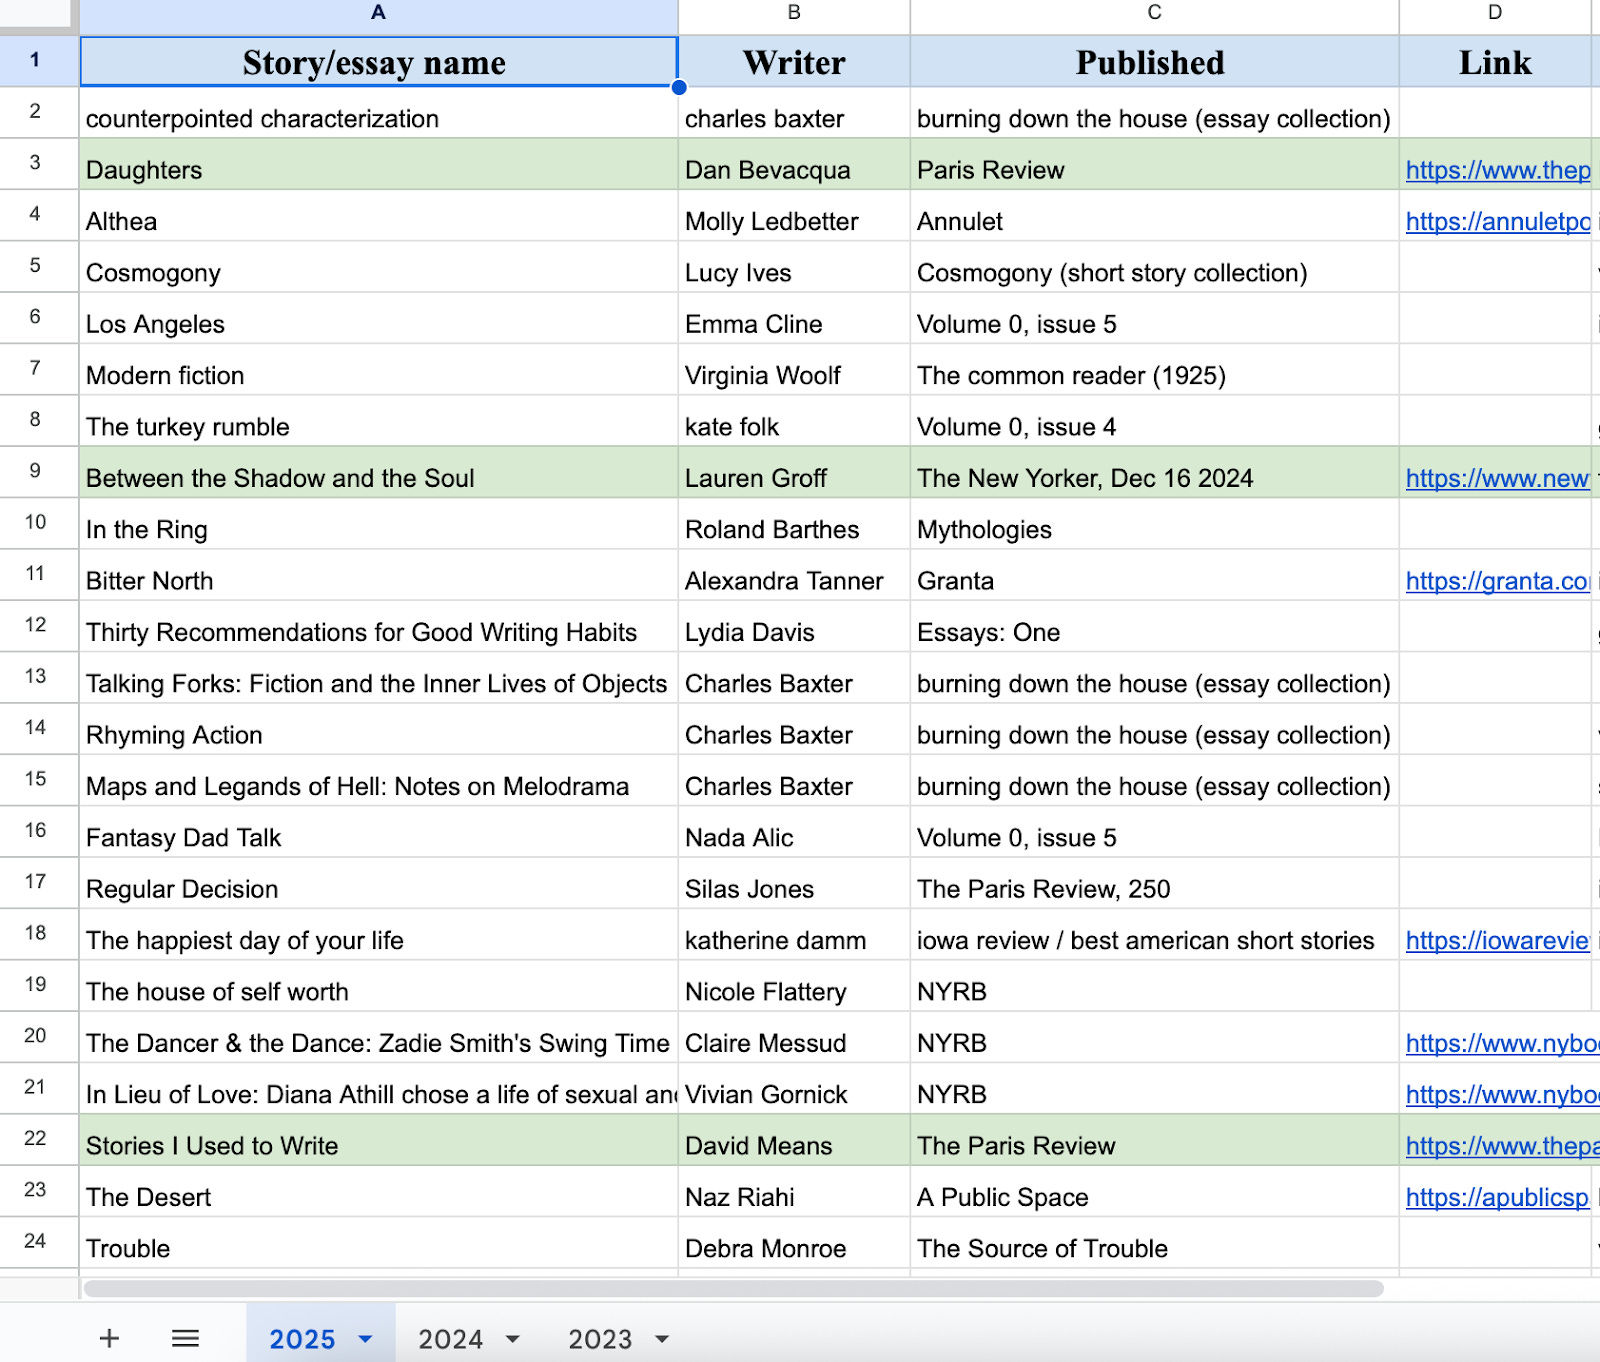Select the 'Link' header cell
1600x1362 pixels.
point(1495,62)
